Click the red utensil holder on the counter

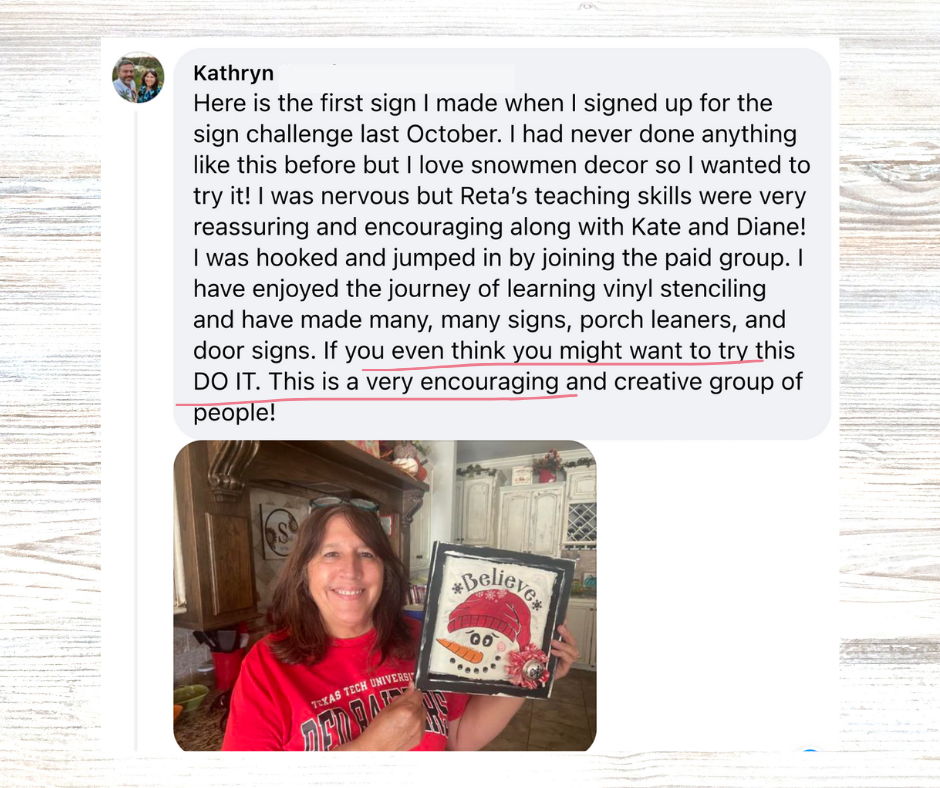pyautogui.click(x=228, y=667)
